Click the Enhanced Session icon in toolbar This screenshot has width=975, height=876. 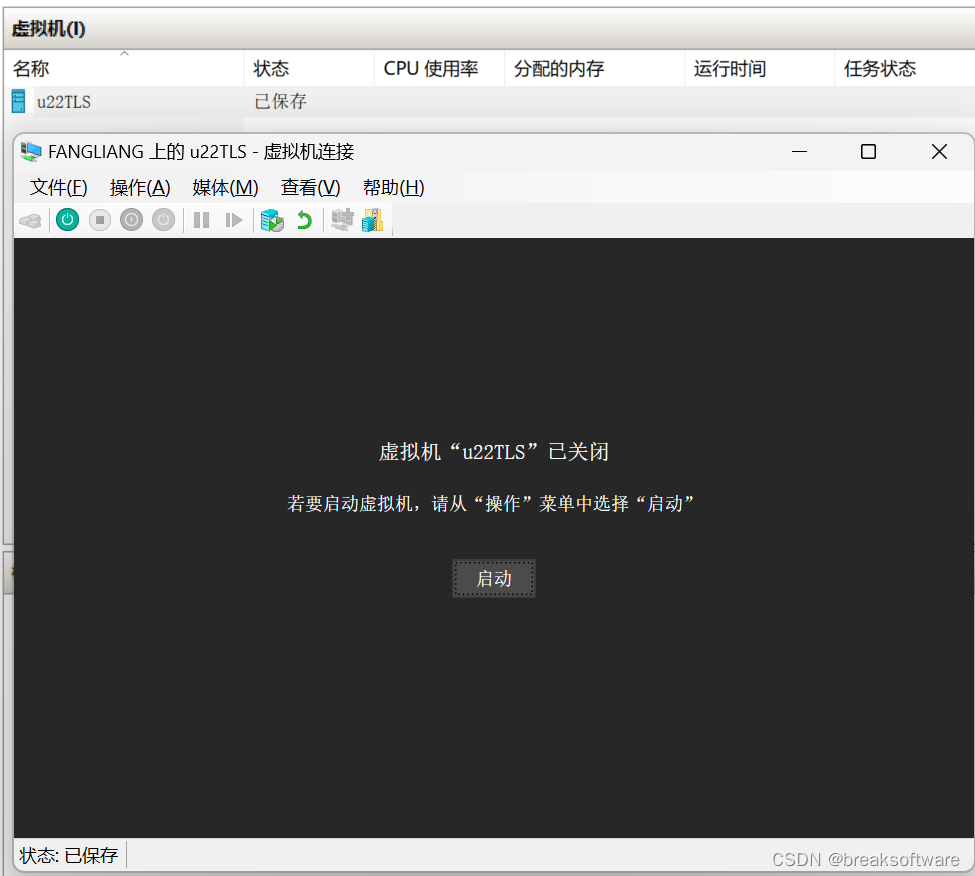342,220
